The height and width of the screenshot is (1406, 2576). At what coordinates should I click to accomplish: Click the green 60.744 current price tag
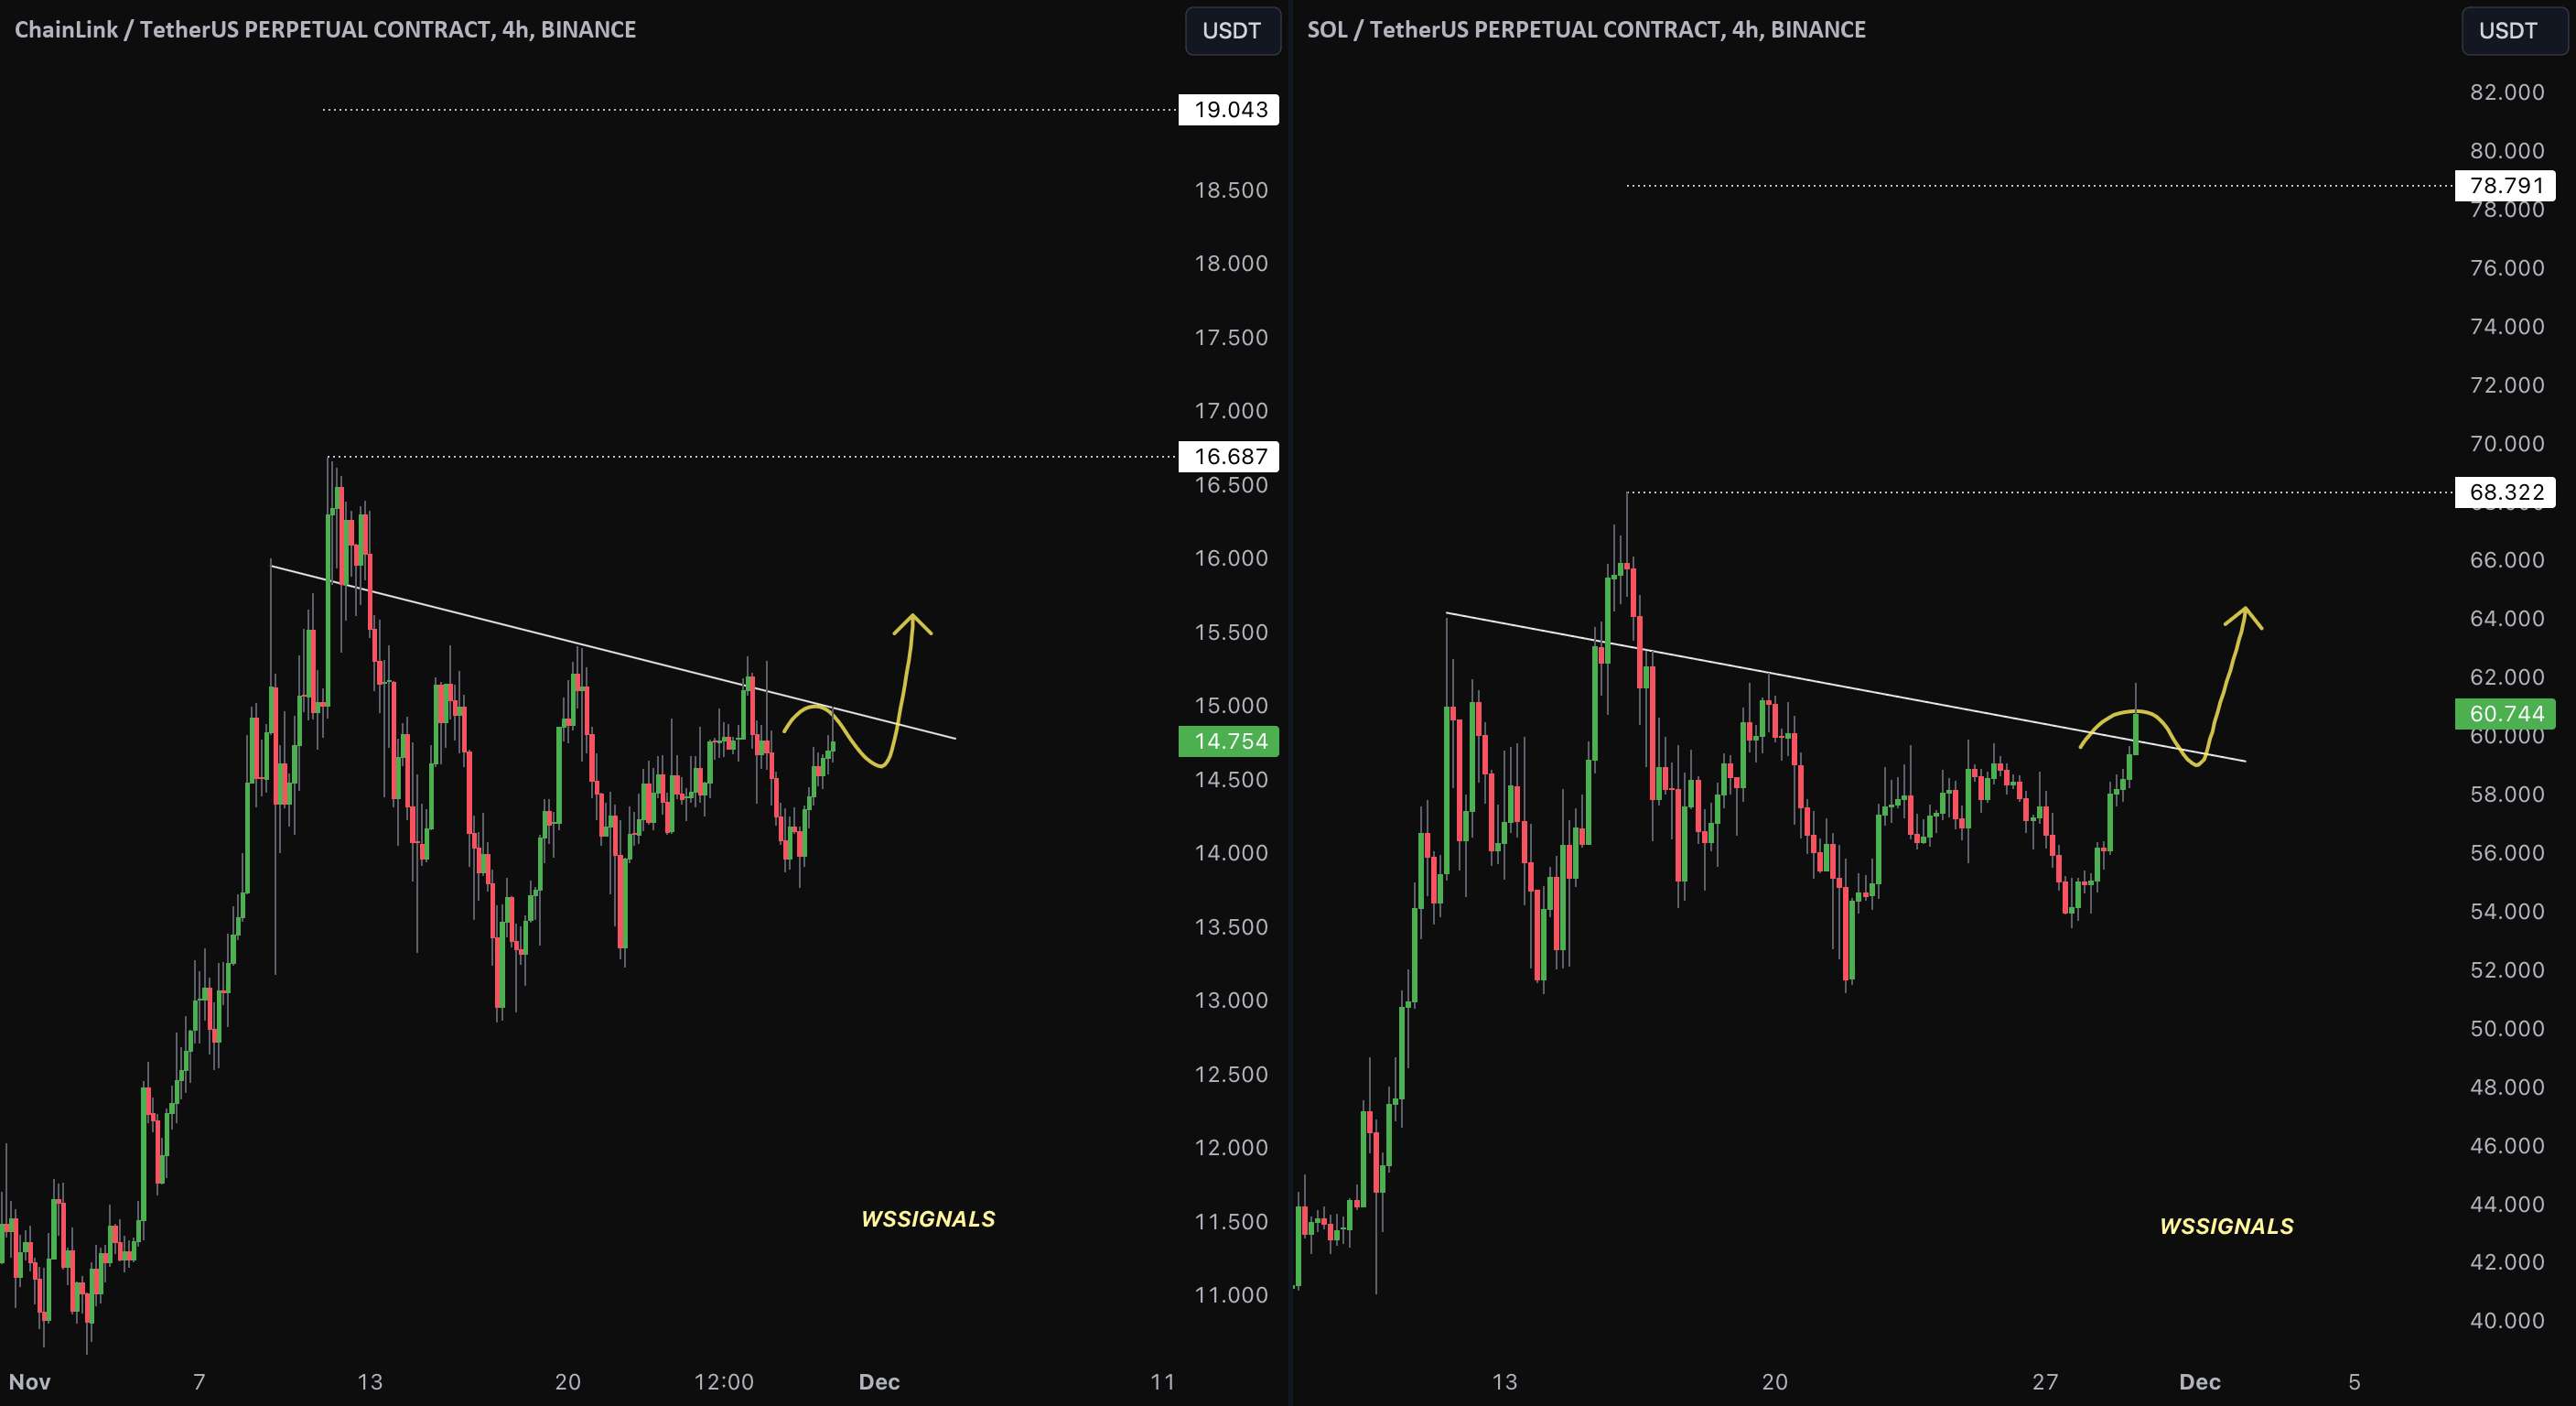point(2505,713)
